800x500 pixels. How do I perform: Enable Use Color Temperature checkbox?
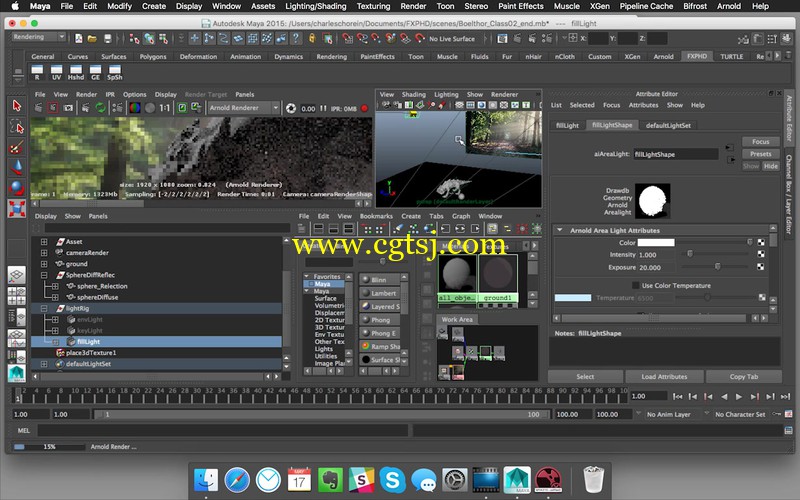635,285
